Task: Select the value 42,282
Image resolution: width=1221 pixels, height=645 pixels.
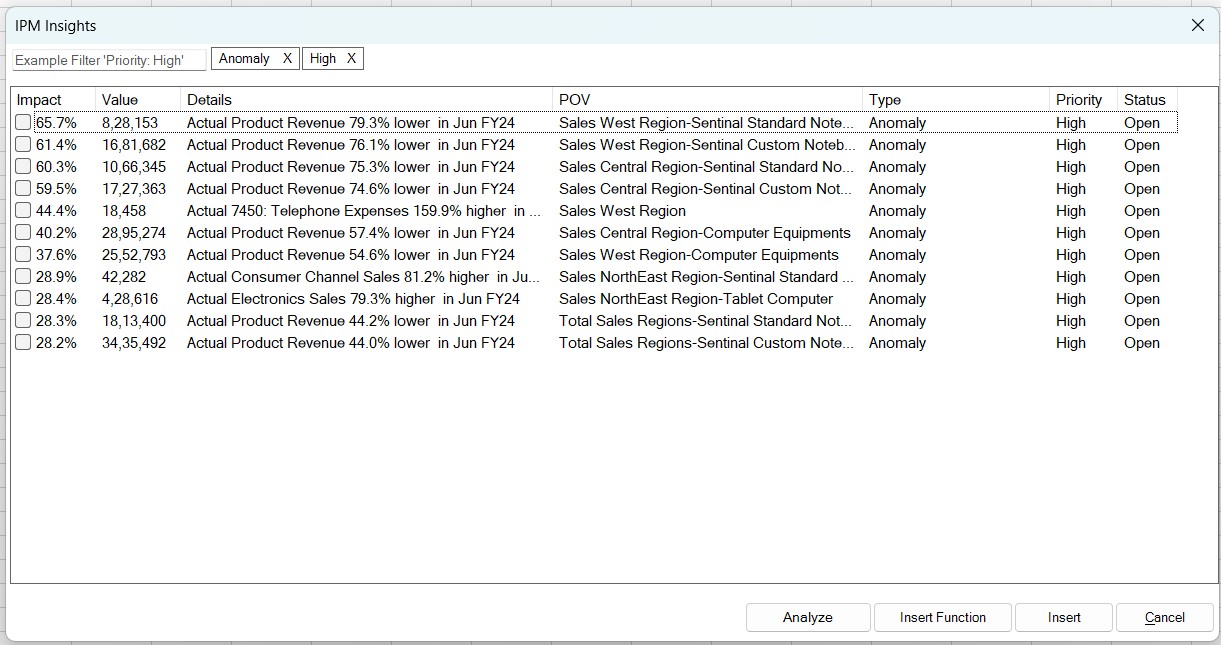Action: pyautogui.click(x=124, y=277)
